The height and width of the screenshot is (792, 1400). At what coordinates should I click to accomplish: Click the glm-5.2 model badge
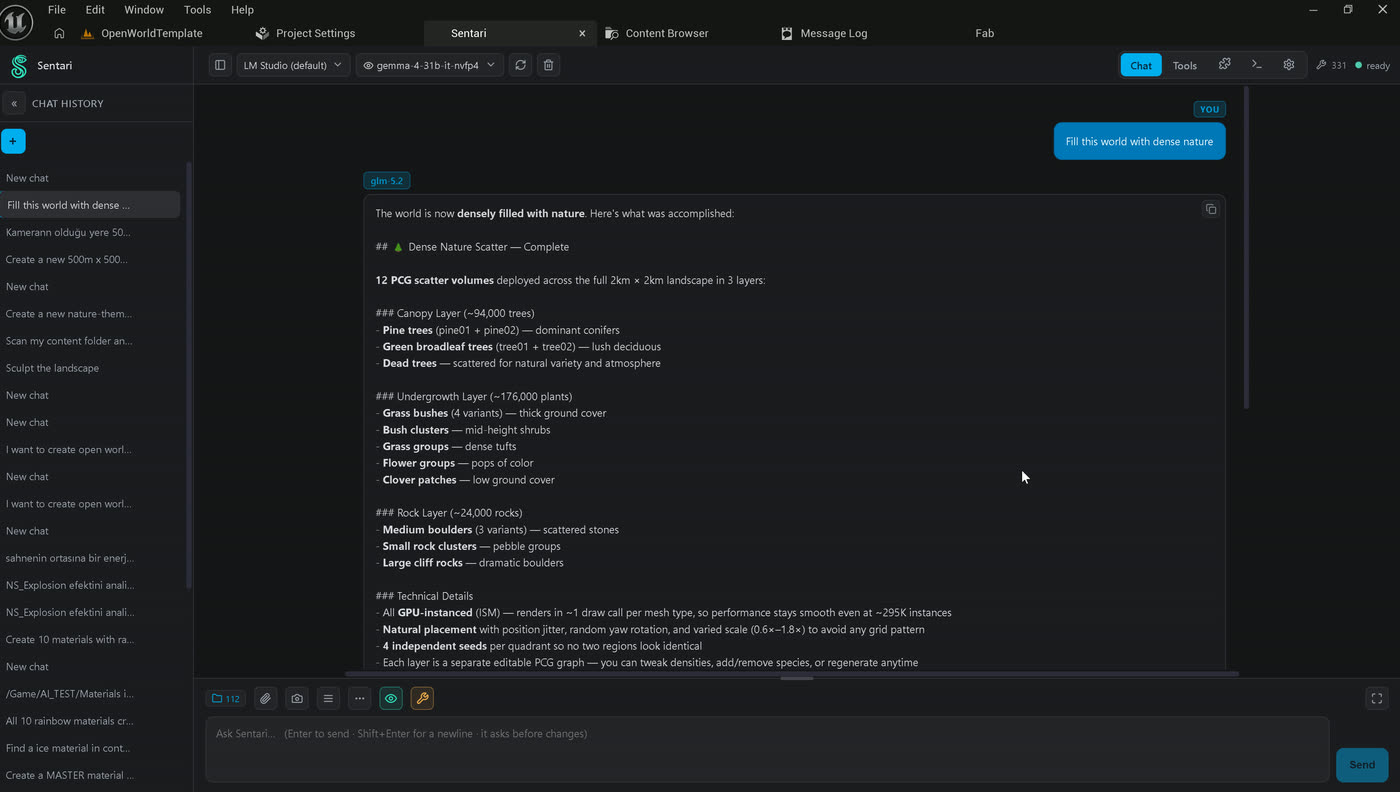pyautogui.click(x=387, y=181)
